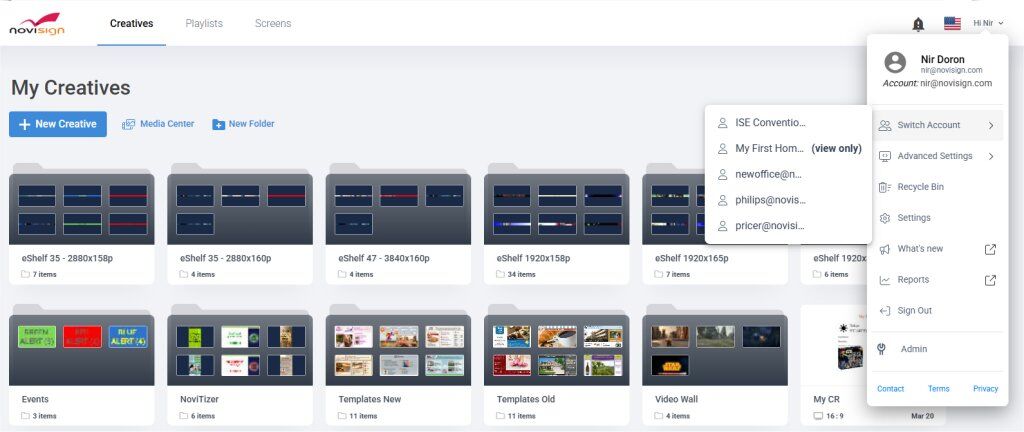The width and height of the screenshot is (1024, 432).
Task: Open the Recycle Bin menu entry
Action: [920, 187]
